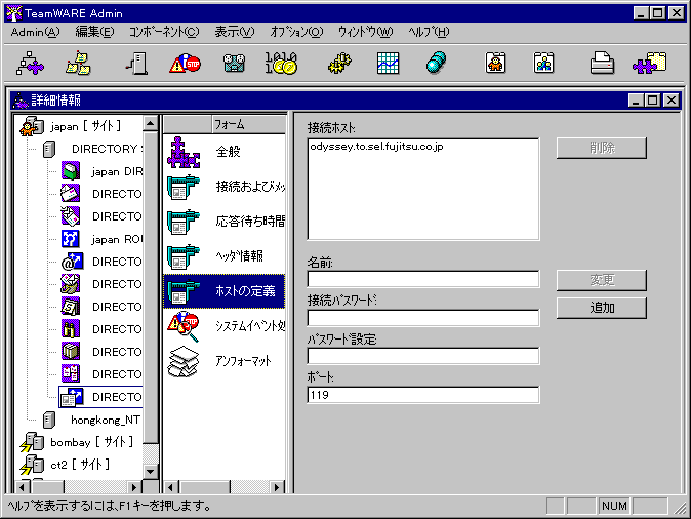Select odyssey.to.sel.fujitsu.co.jp in host list

(377, 147)
